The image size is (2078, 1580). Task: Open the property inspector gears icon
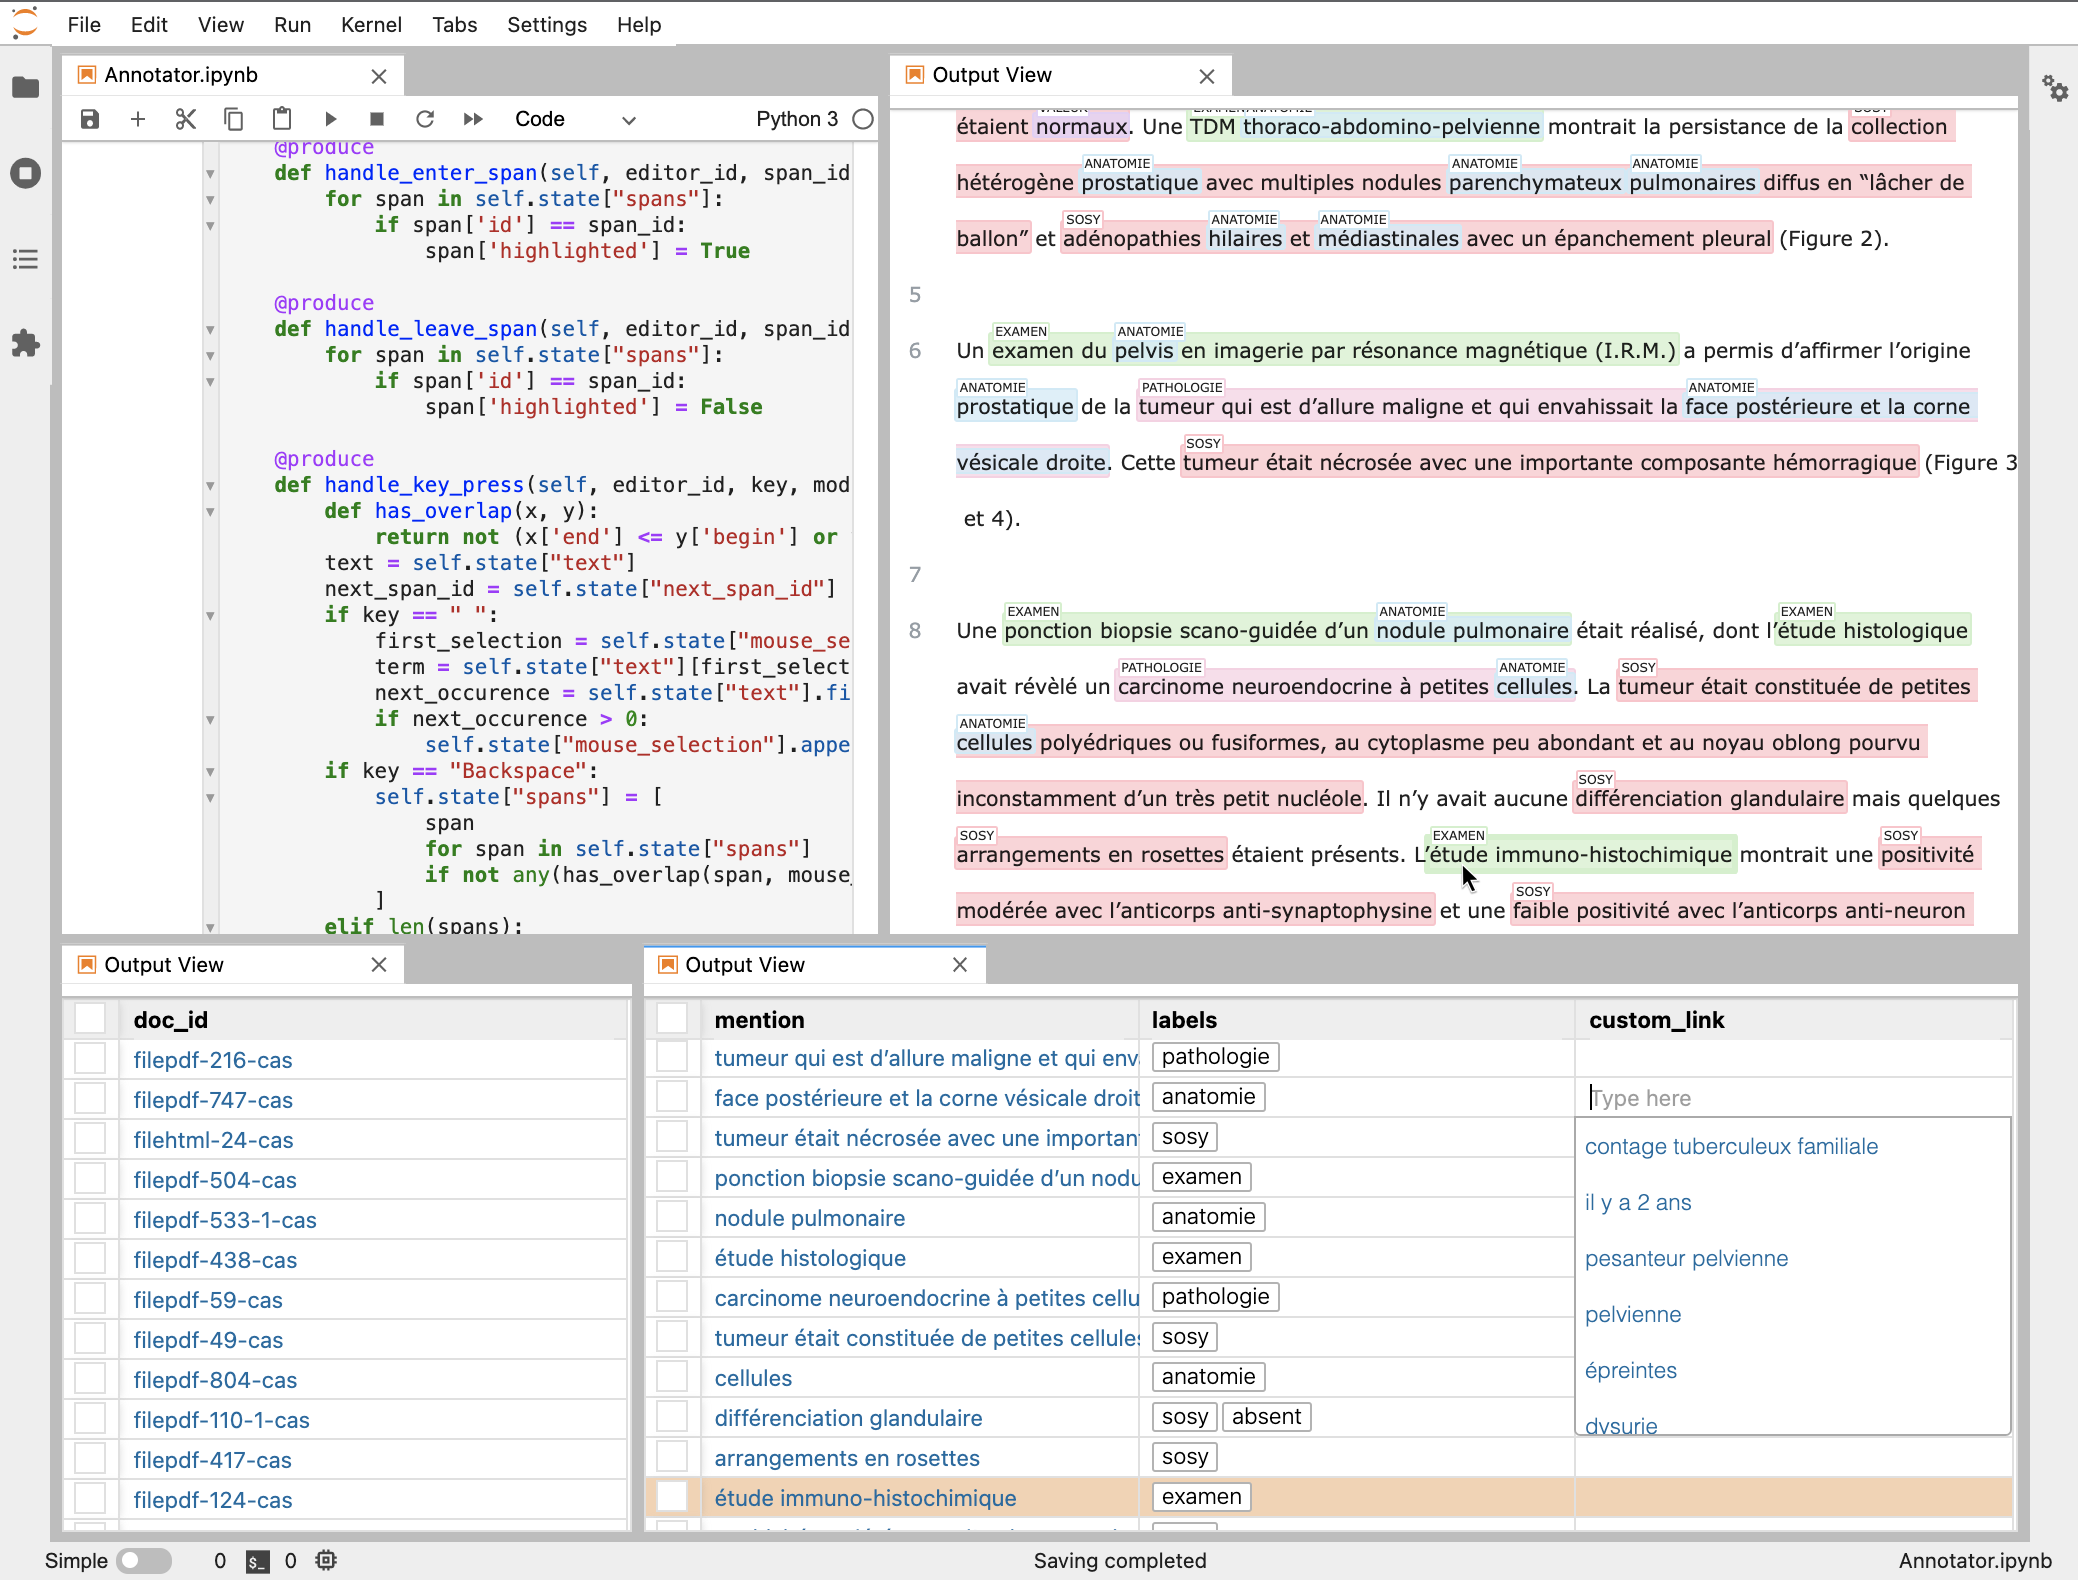tap(2055, 88)
